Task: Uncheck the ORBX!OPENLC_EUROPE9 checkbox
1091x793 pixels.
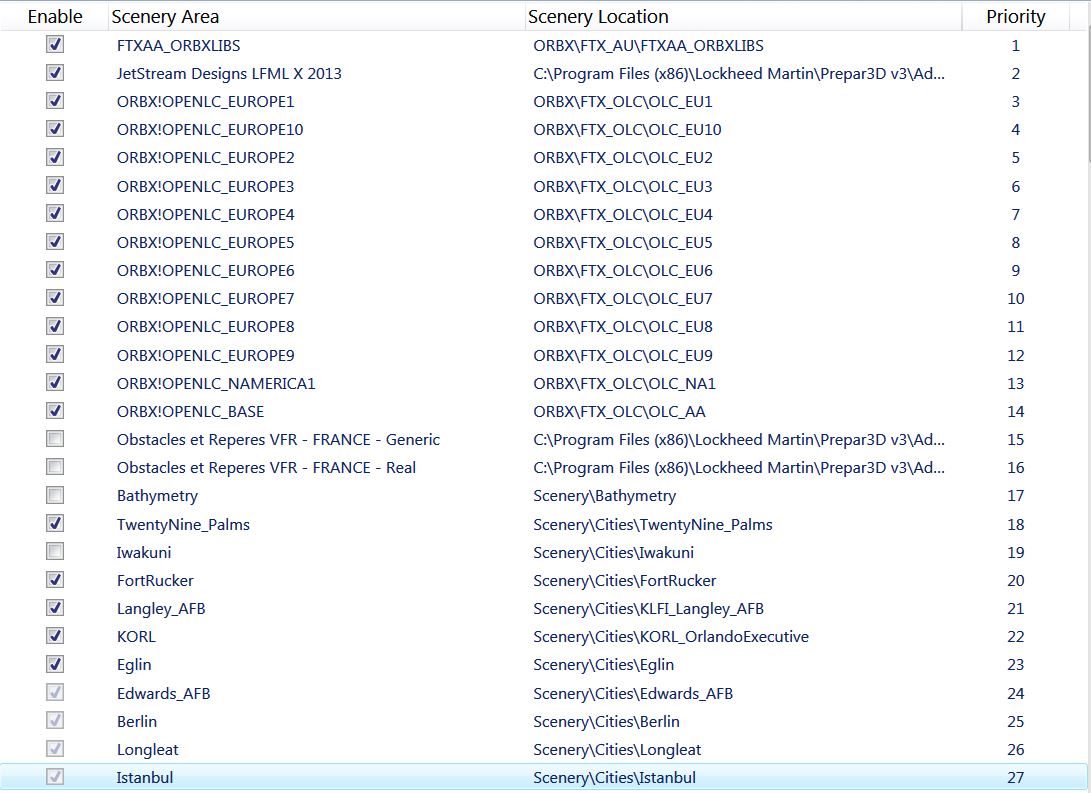Action: (55, 354)
